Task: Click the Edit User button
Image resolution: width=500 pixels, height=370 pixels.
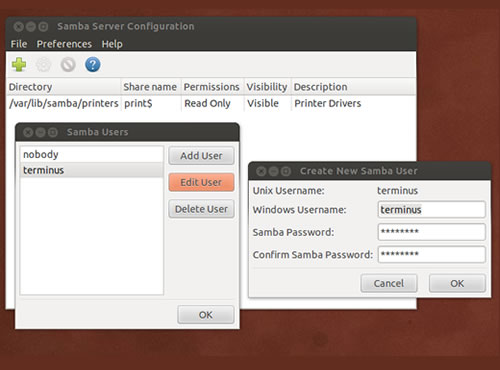Action: tap(201, 182)
